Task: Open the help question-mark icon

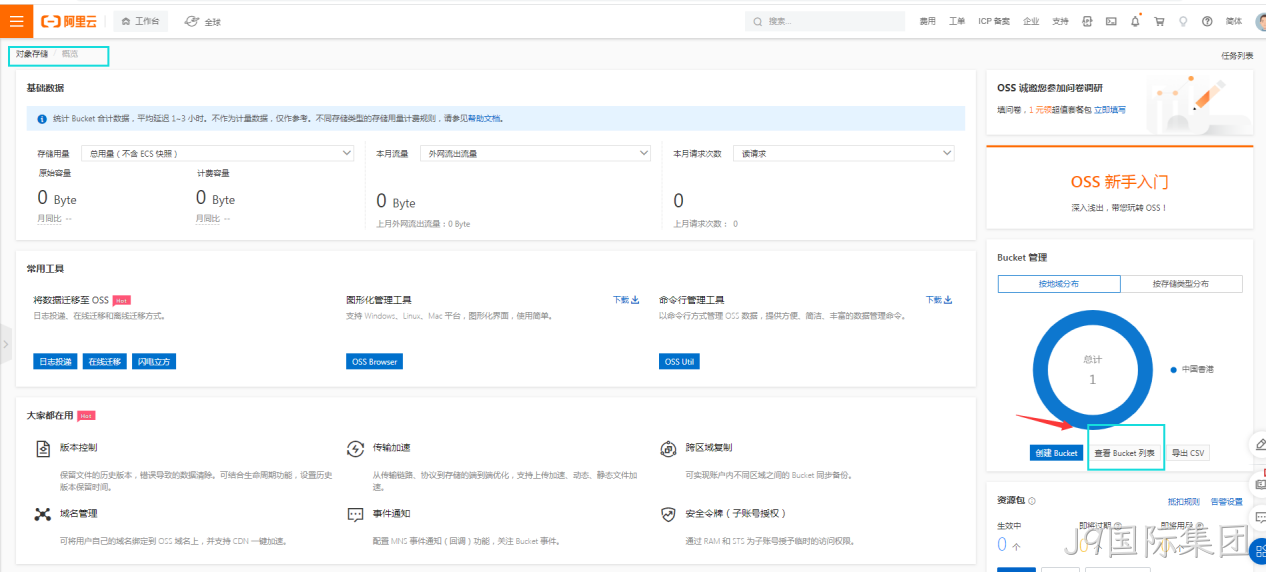Action: point(1207,21)
